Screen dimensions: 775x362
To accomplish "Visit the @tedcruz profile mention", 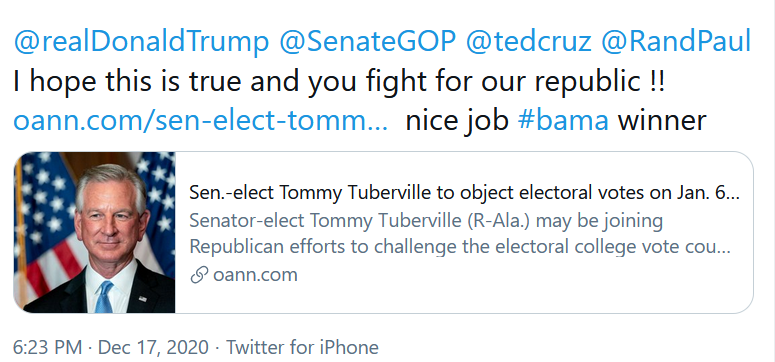I will 529,41.
